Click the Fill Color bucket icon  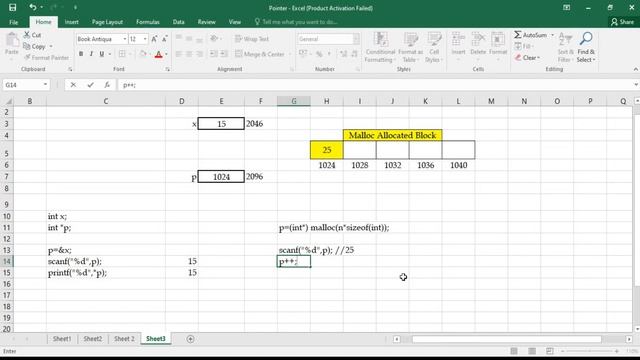click(x=143, y=54)
